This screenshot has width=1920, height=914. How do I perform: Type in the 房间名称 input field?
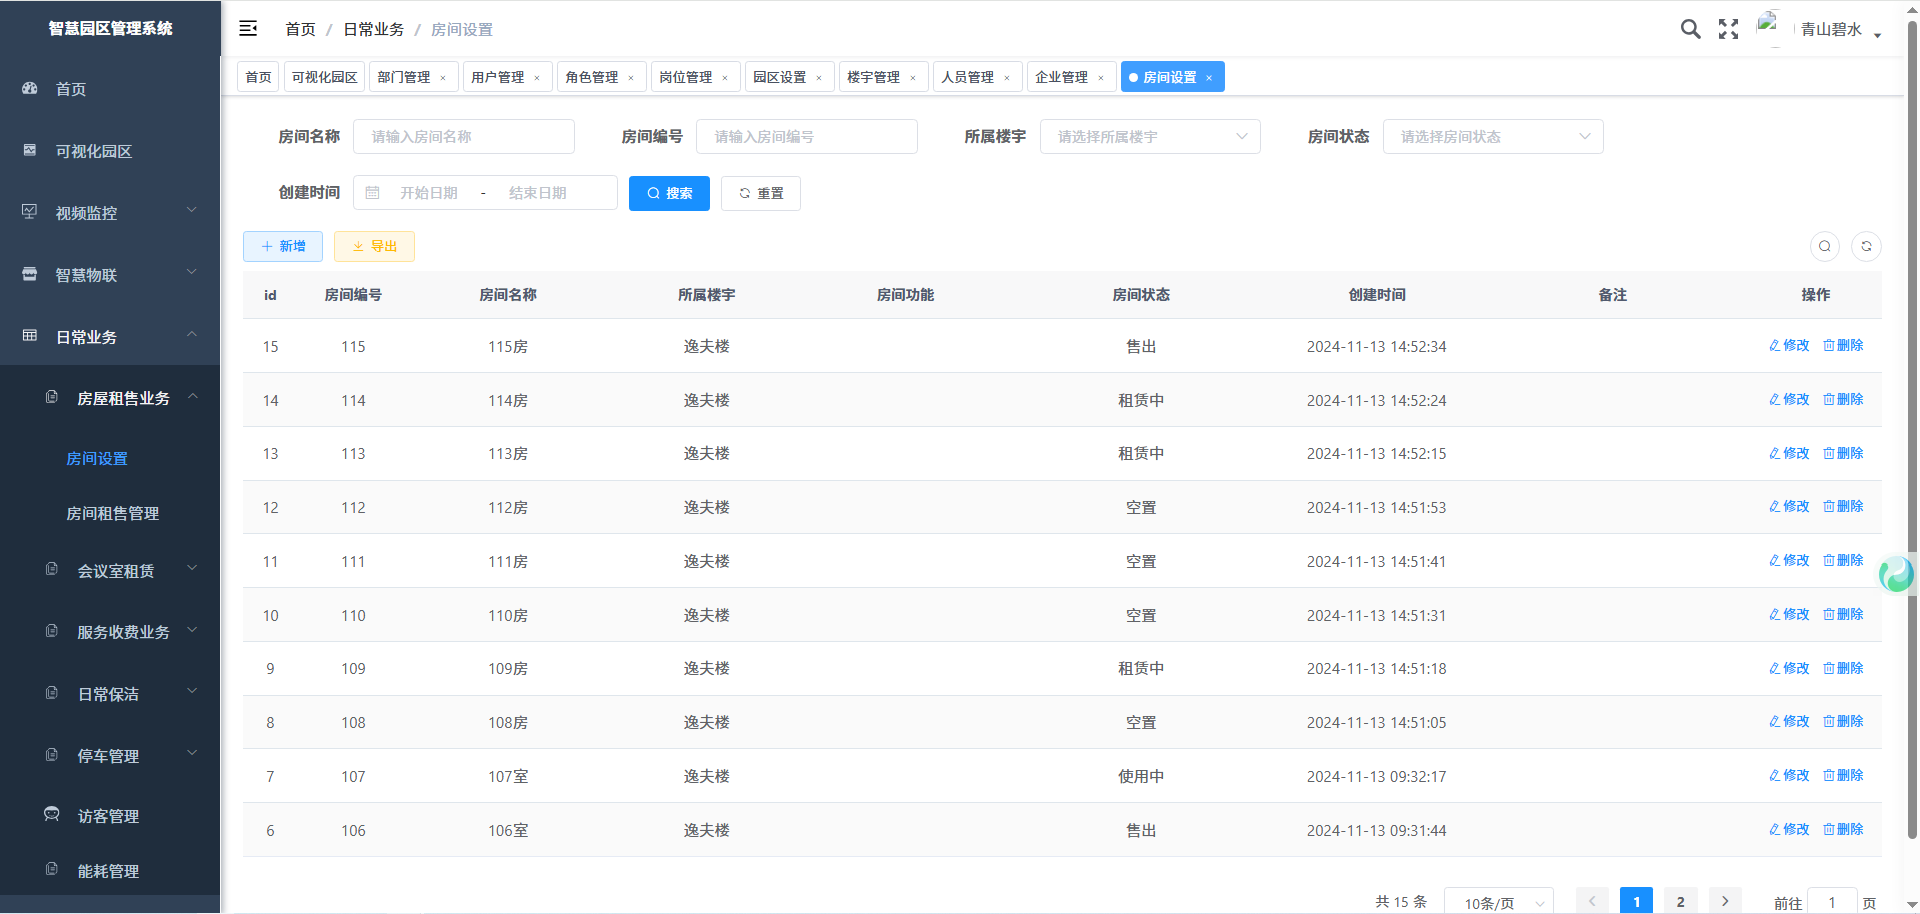tap(464, 137)
